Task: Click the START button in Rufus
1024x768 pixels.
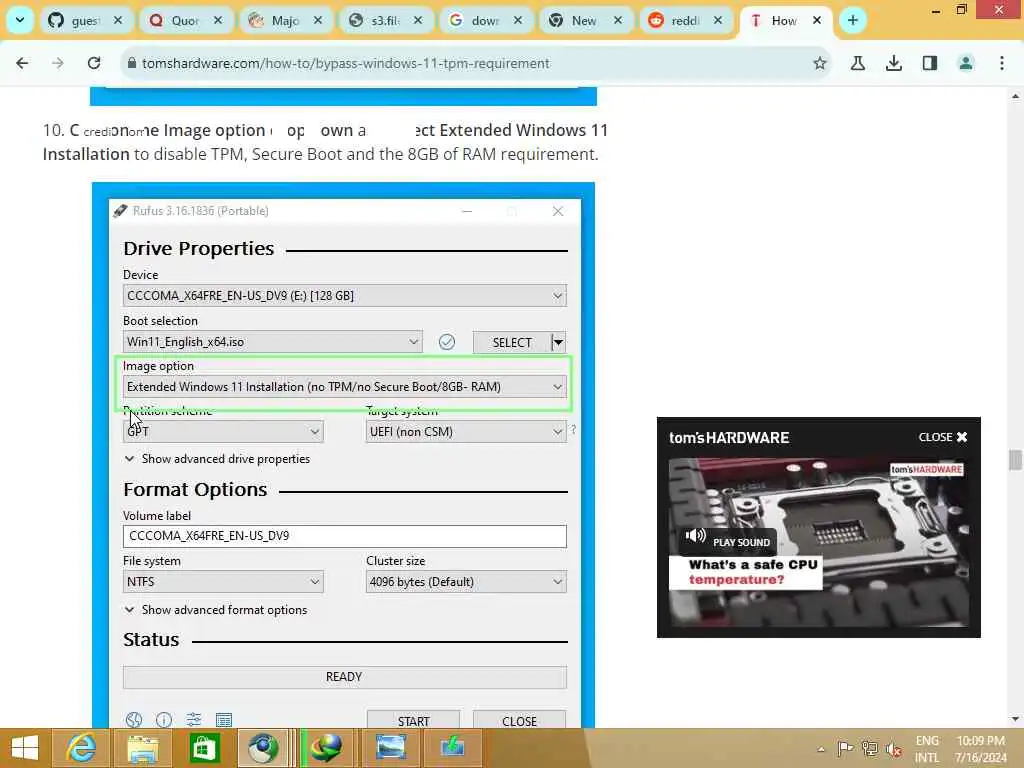Action: [x=413, y=720]
